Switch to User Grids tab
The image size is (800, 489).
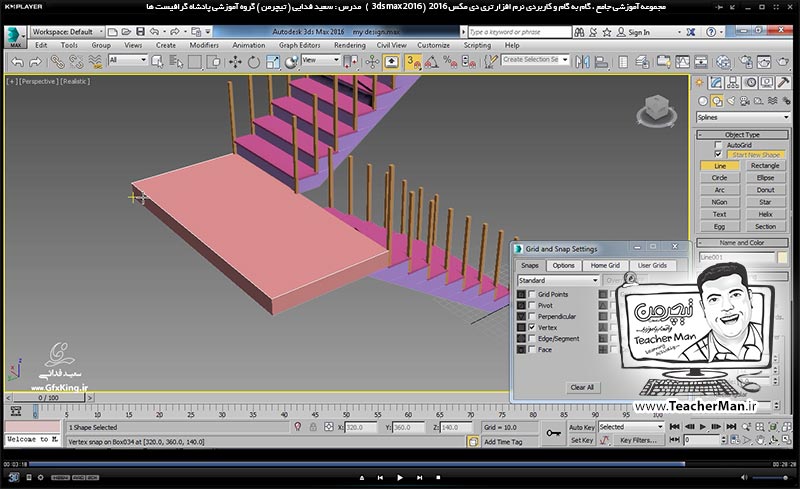pos(652,265)
